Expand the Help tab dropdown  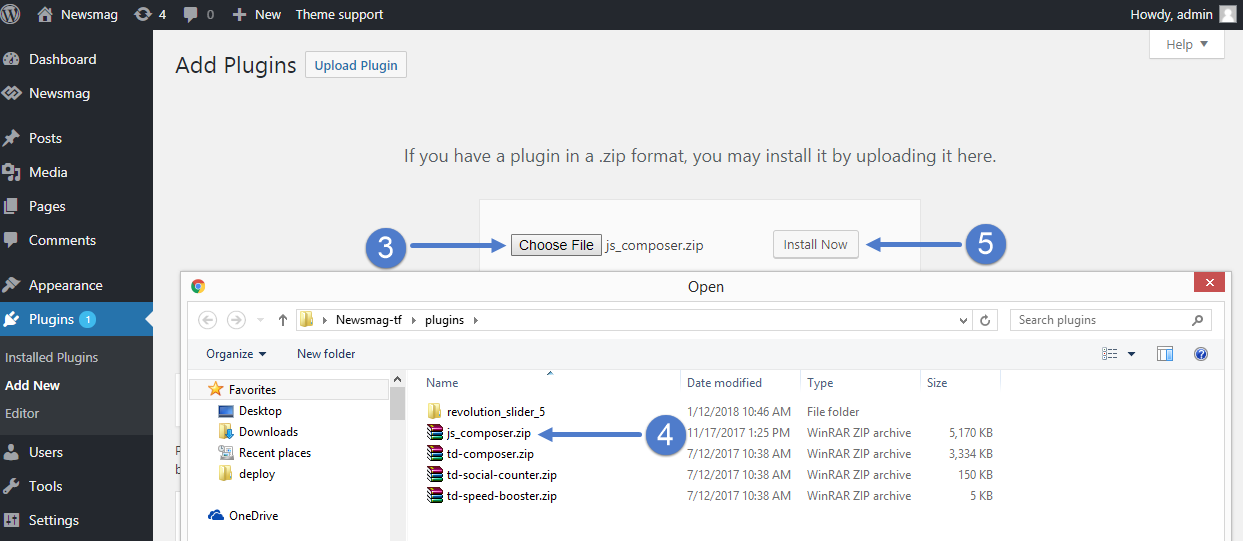(x=1187, y=44)
